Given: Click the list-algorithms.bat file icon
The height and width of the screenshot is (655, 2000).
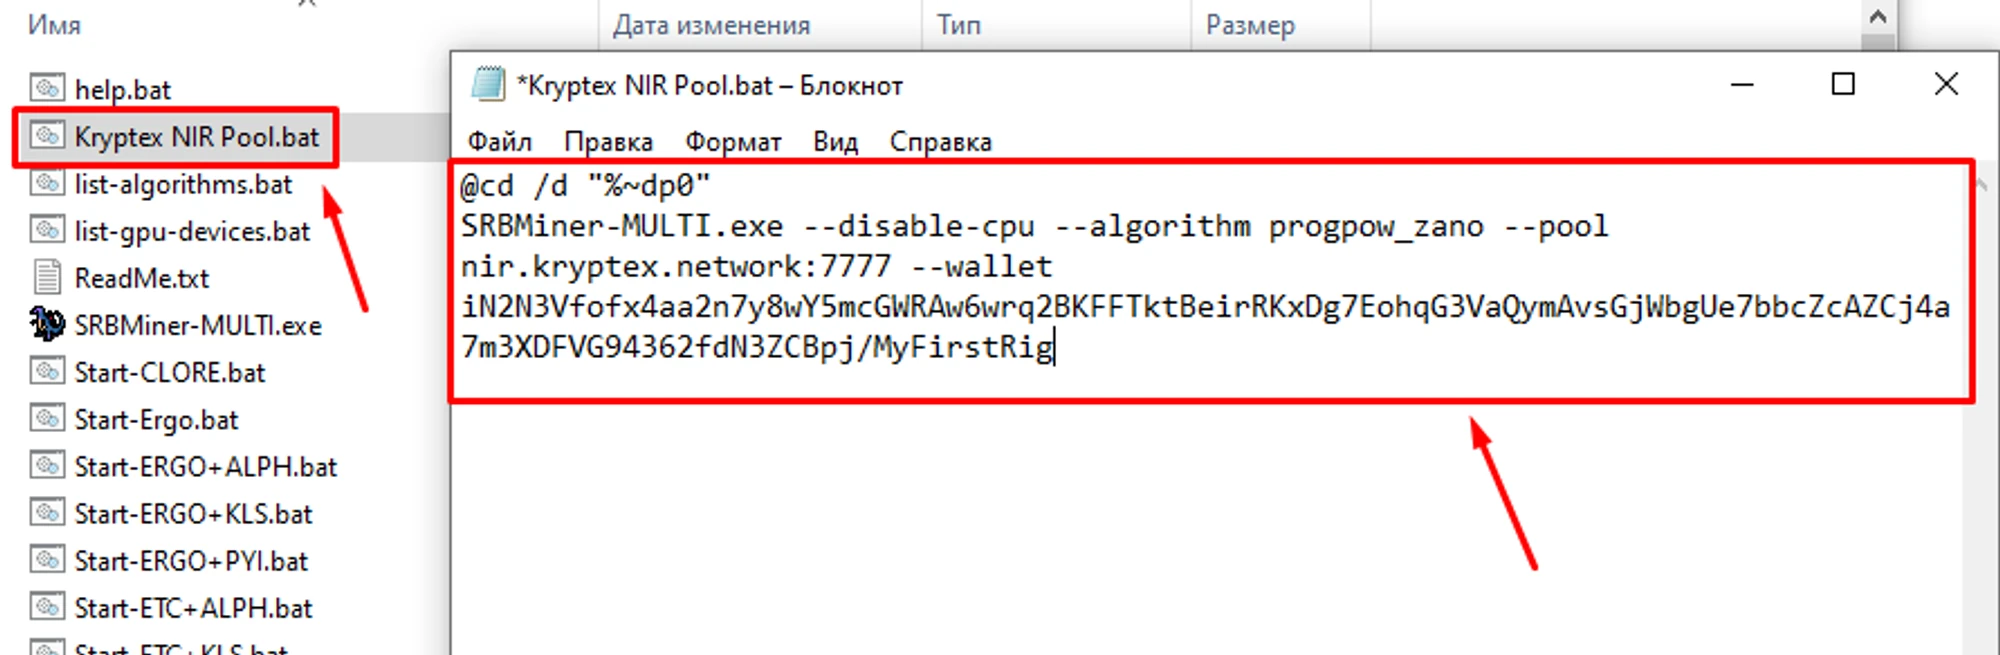Looking at the screenshot, I should click(x=47, y=183).
